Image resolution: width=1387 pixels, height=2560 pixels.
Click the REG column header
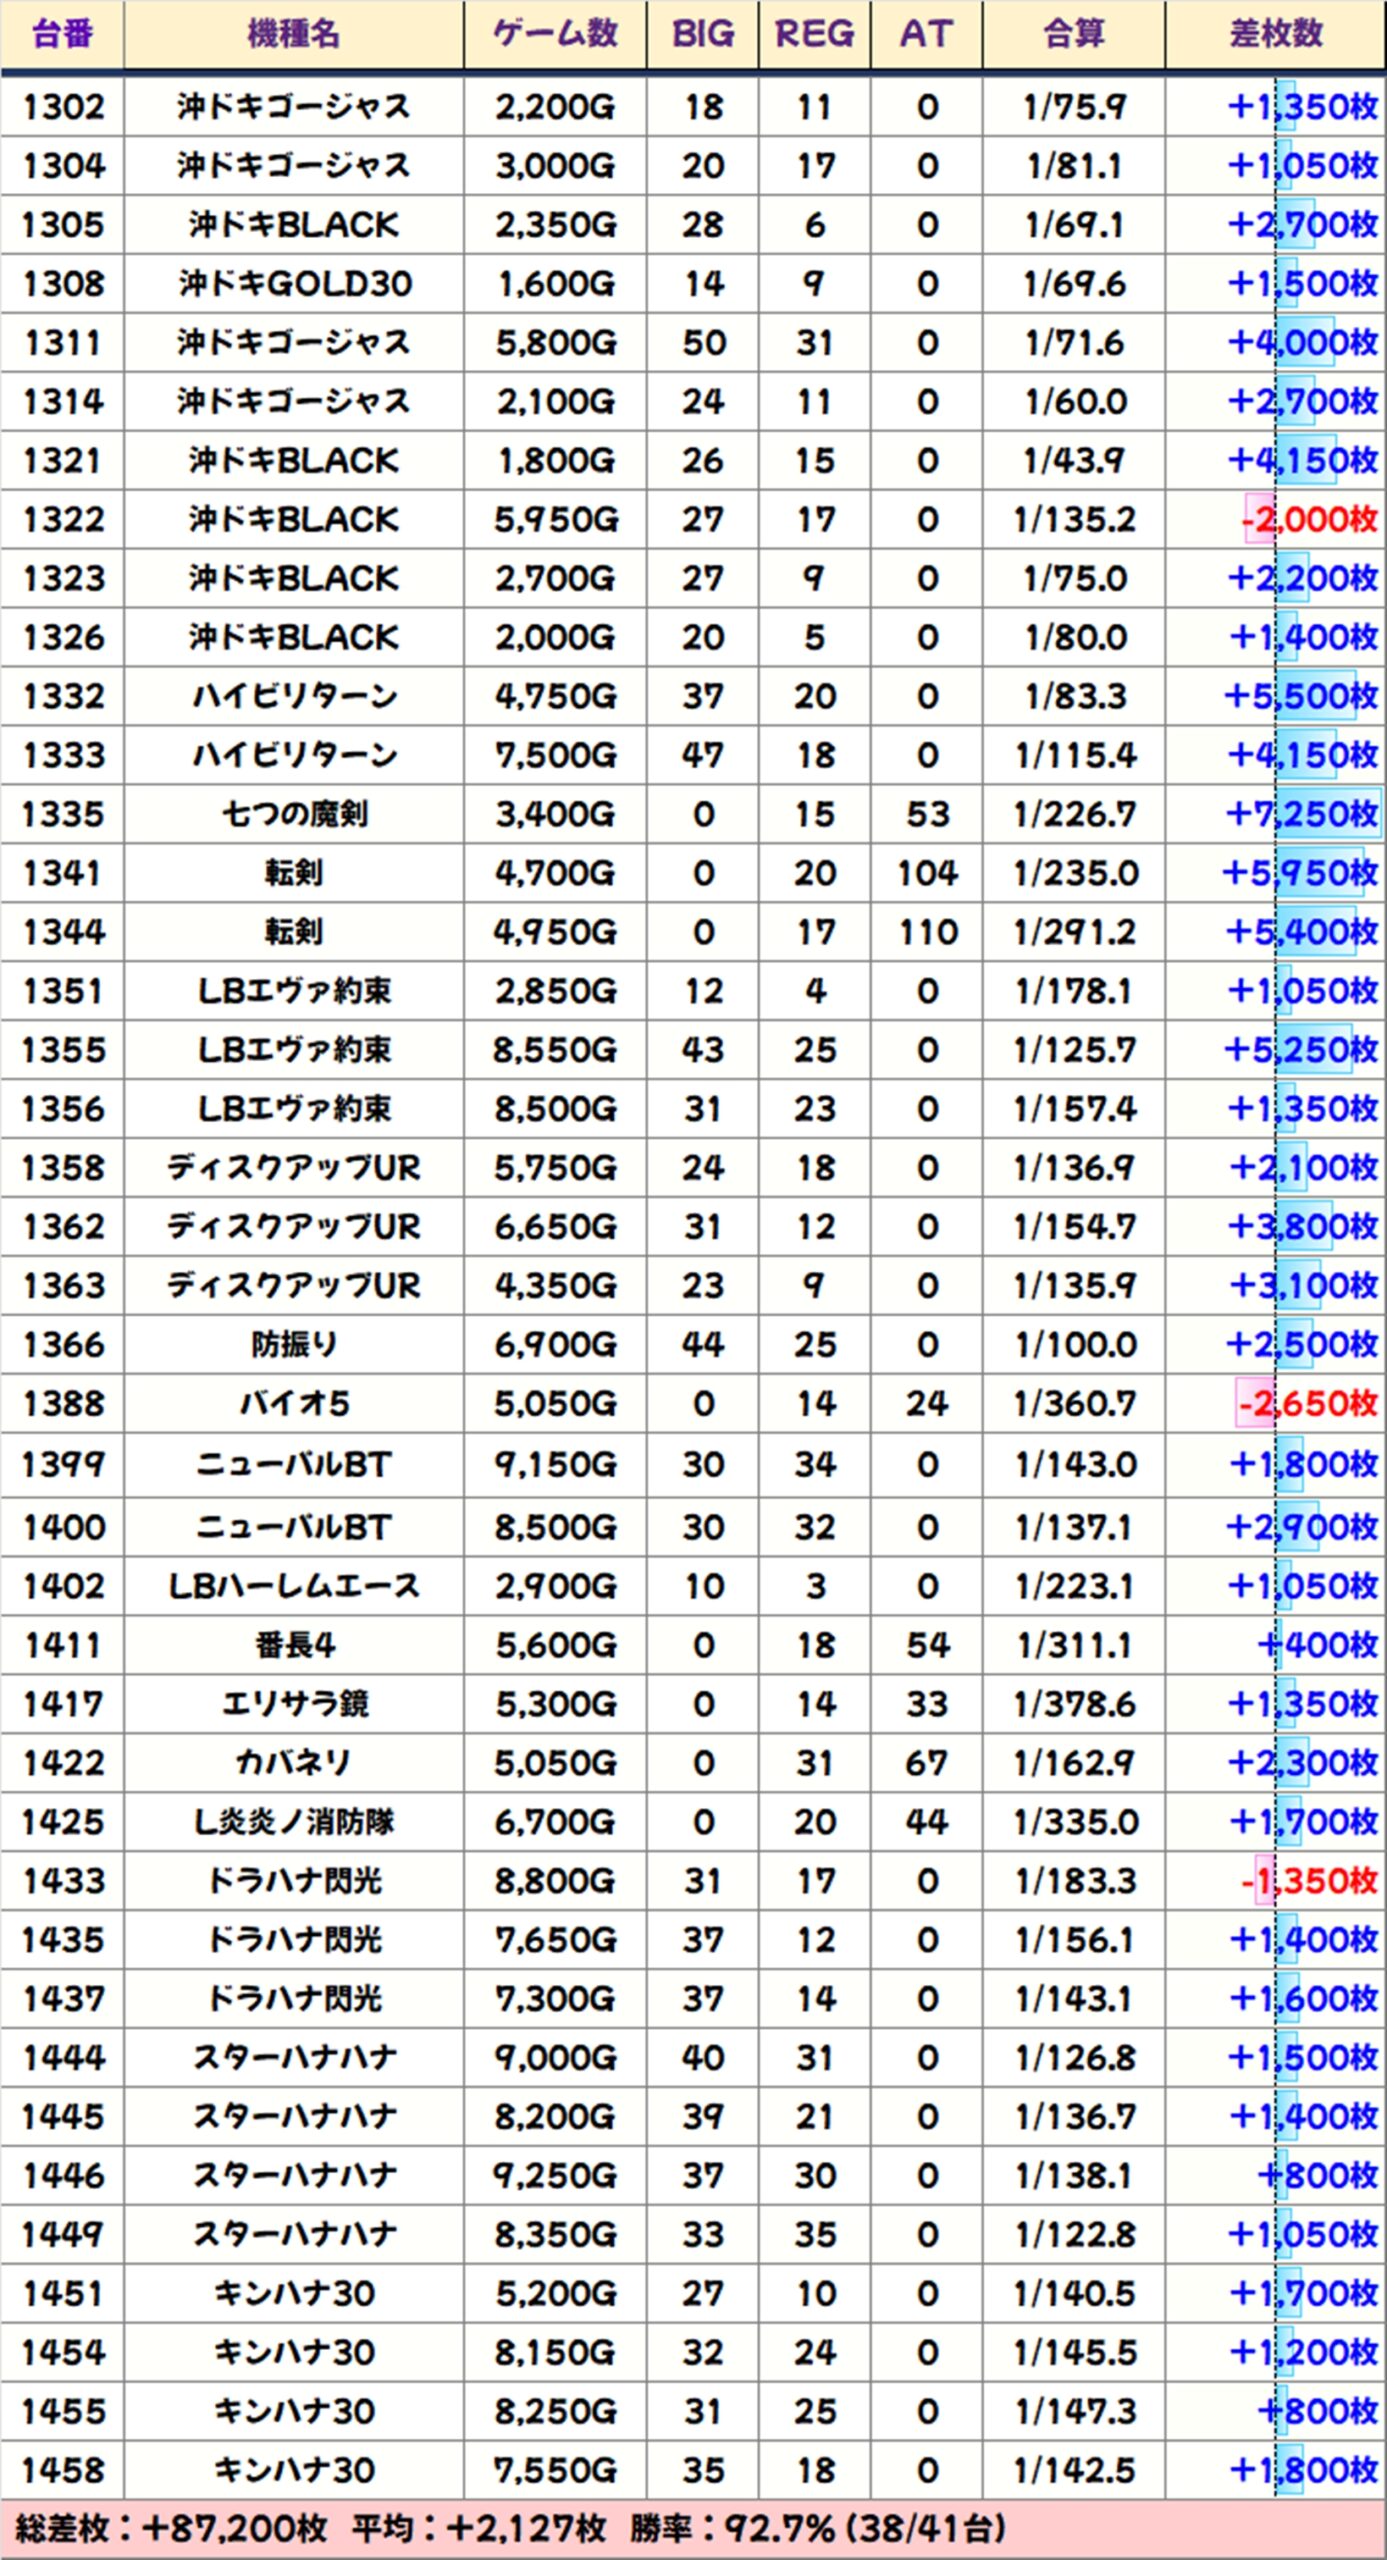(x=815, y=34)
